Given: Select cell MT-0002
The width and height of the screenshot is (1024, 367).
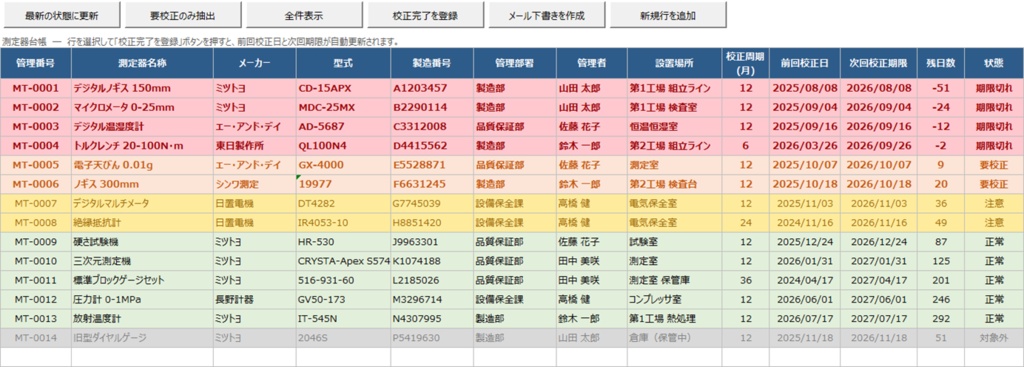Looking at the screenshot, I should pyautogui.click(x=36, y=107).
